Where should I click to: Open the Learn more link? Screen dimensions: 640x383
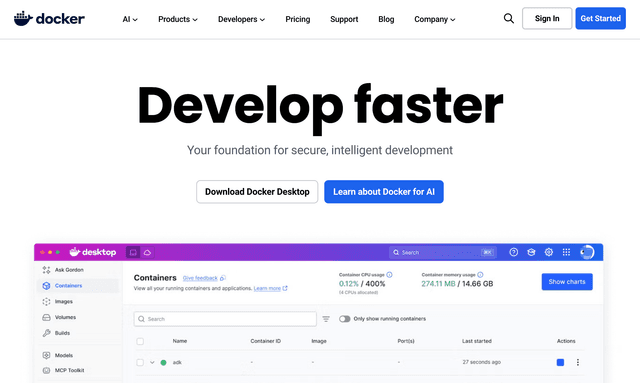pos(267,288)
